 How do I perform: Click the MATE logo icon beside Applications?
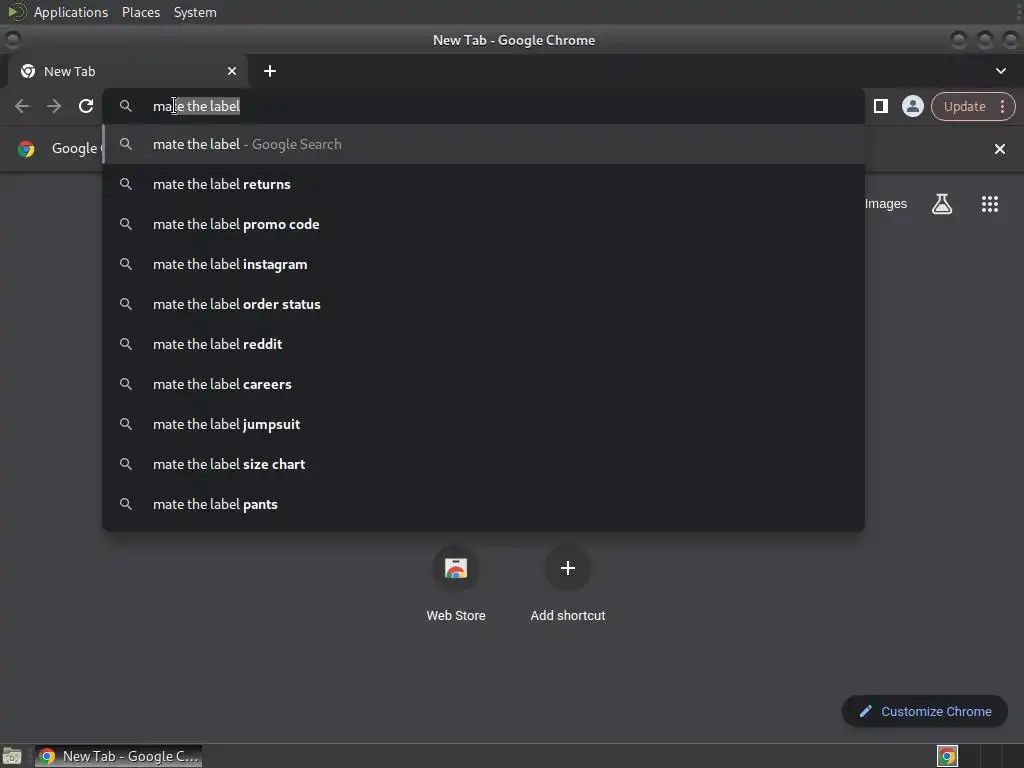pos(16,12)
